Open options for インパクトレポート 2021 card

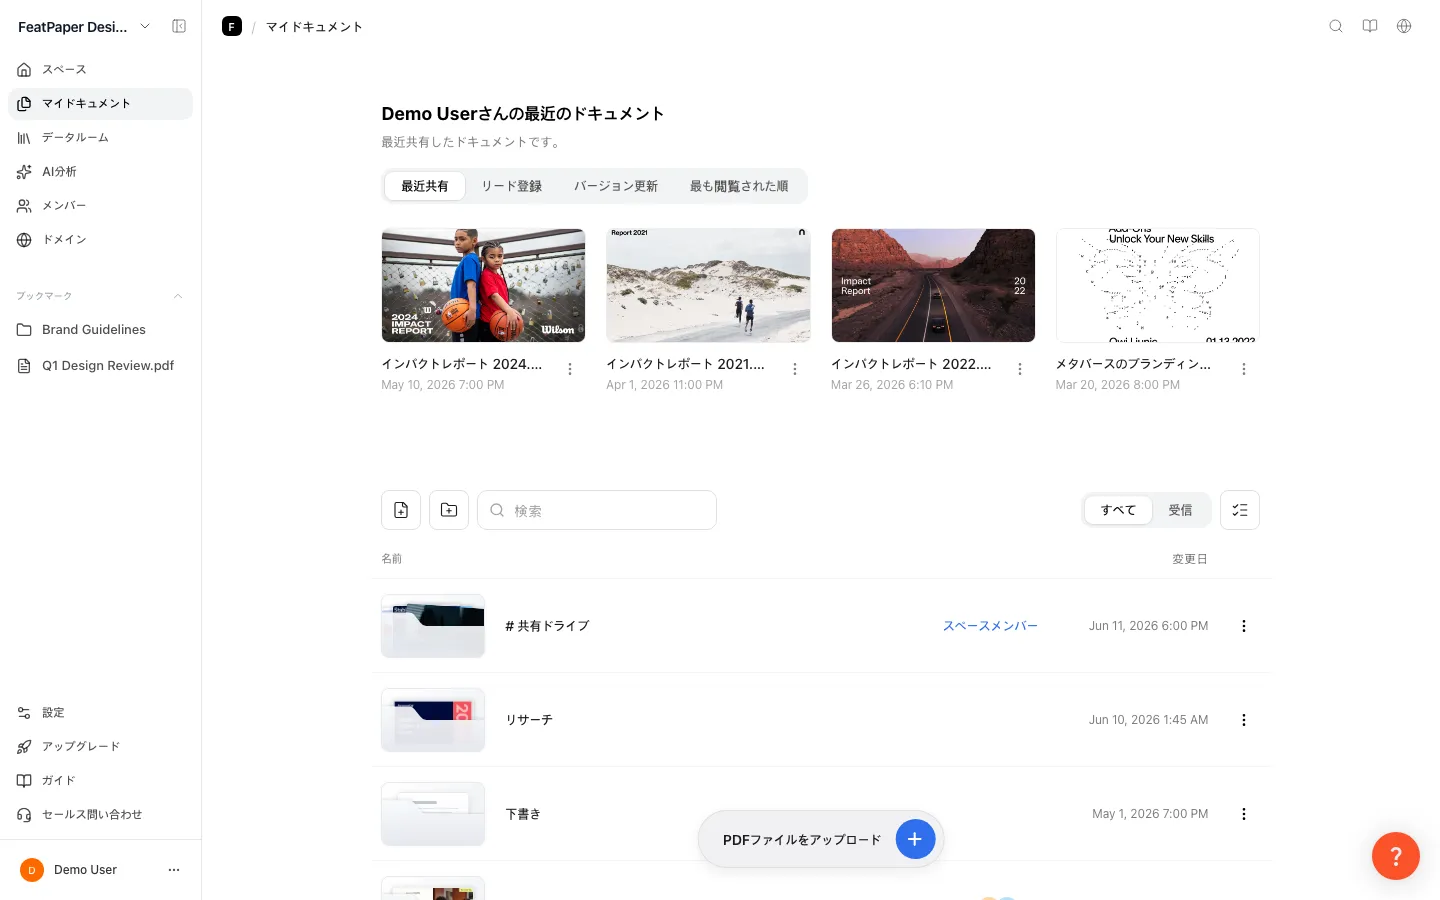795,370
